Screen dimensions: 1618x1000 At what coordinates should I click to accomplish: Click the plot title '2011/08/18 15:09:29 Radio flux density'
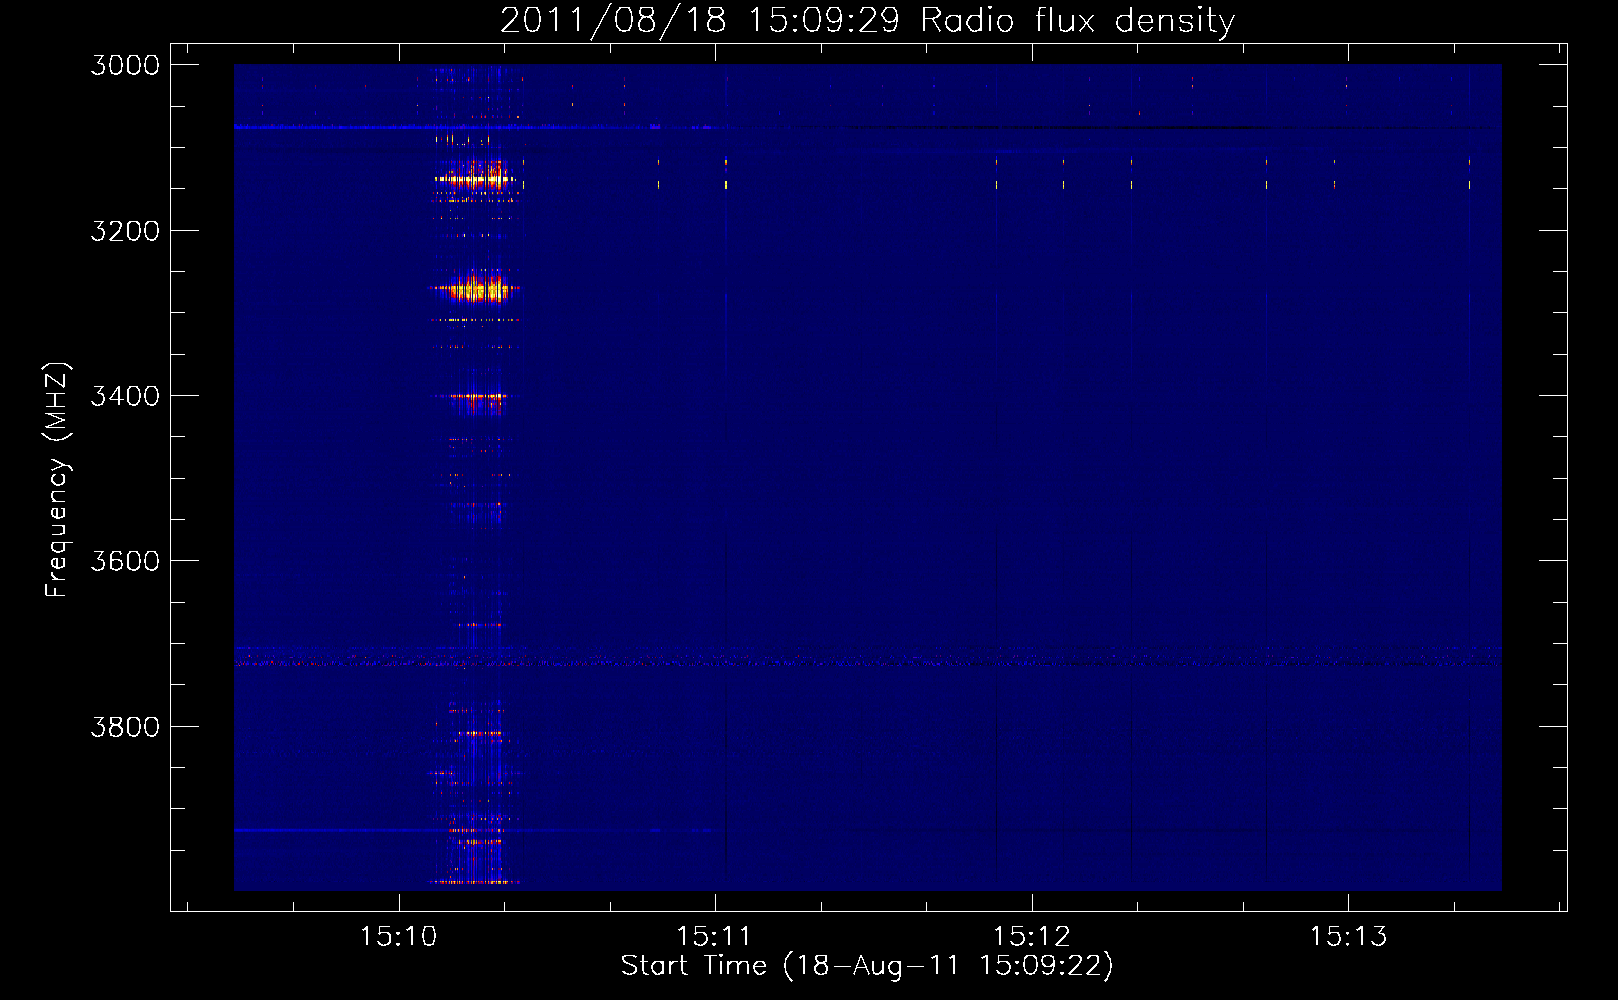tap(867, 20)
